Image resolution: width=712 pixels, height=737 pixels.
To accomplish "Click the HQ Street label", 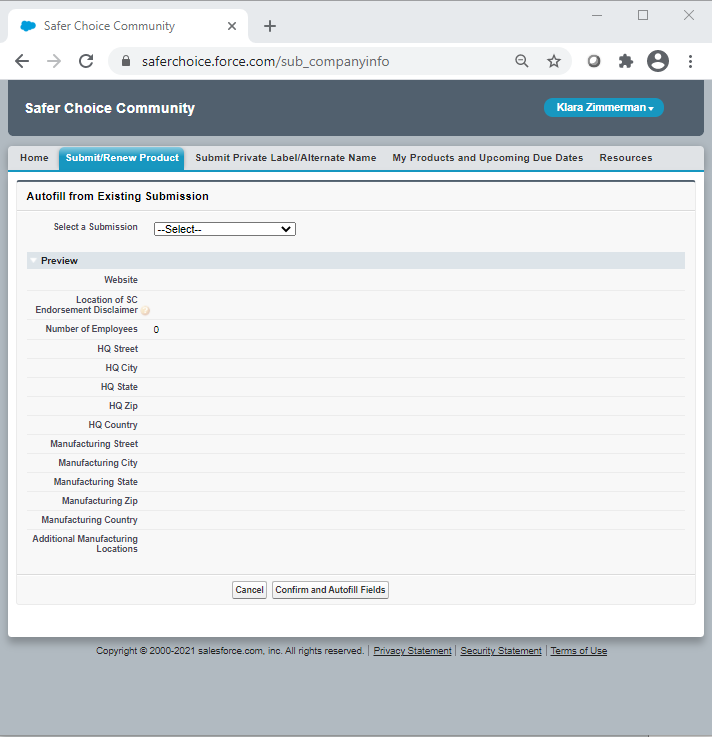I will click(x=117, y=349).
